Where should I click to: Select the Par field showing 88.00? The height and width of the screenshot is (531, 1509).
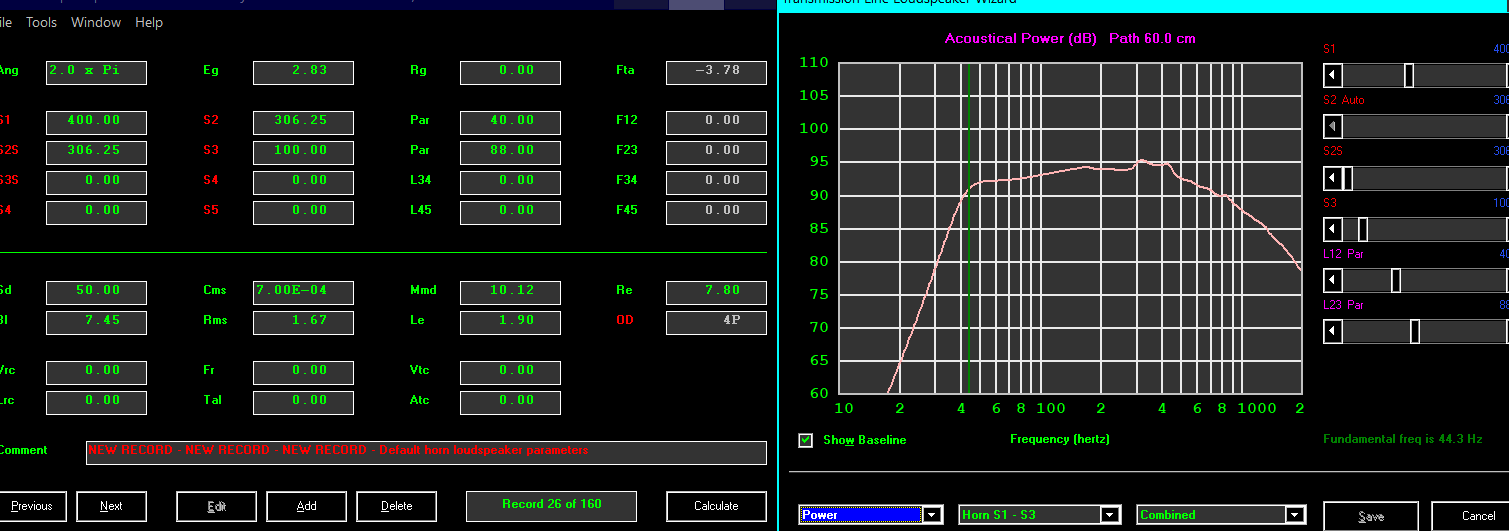tap(510, 152)
